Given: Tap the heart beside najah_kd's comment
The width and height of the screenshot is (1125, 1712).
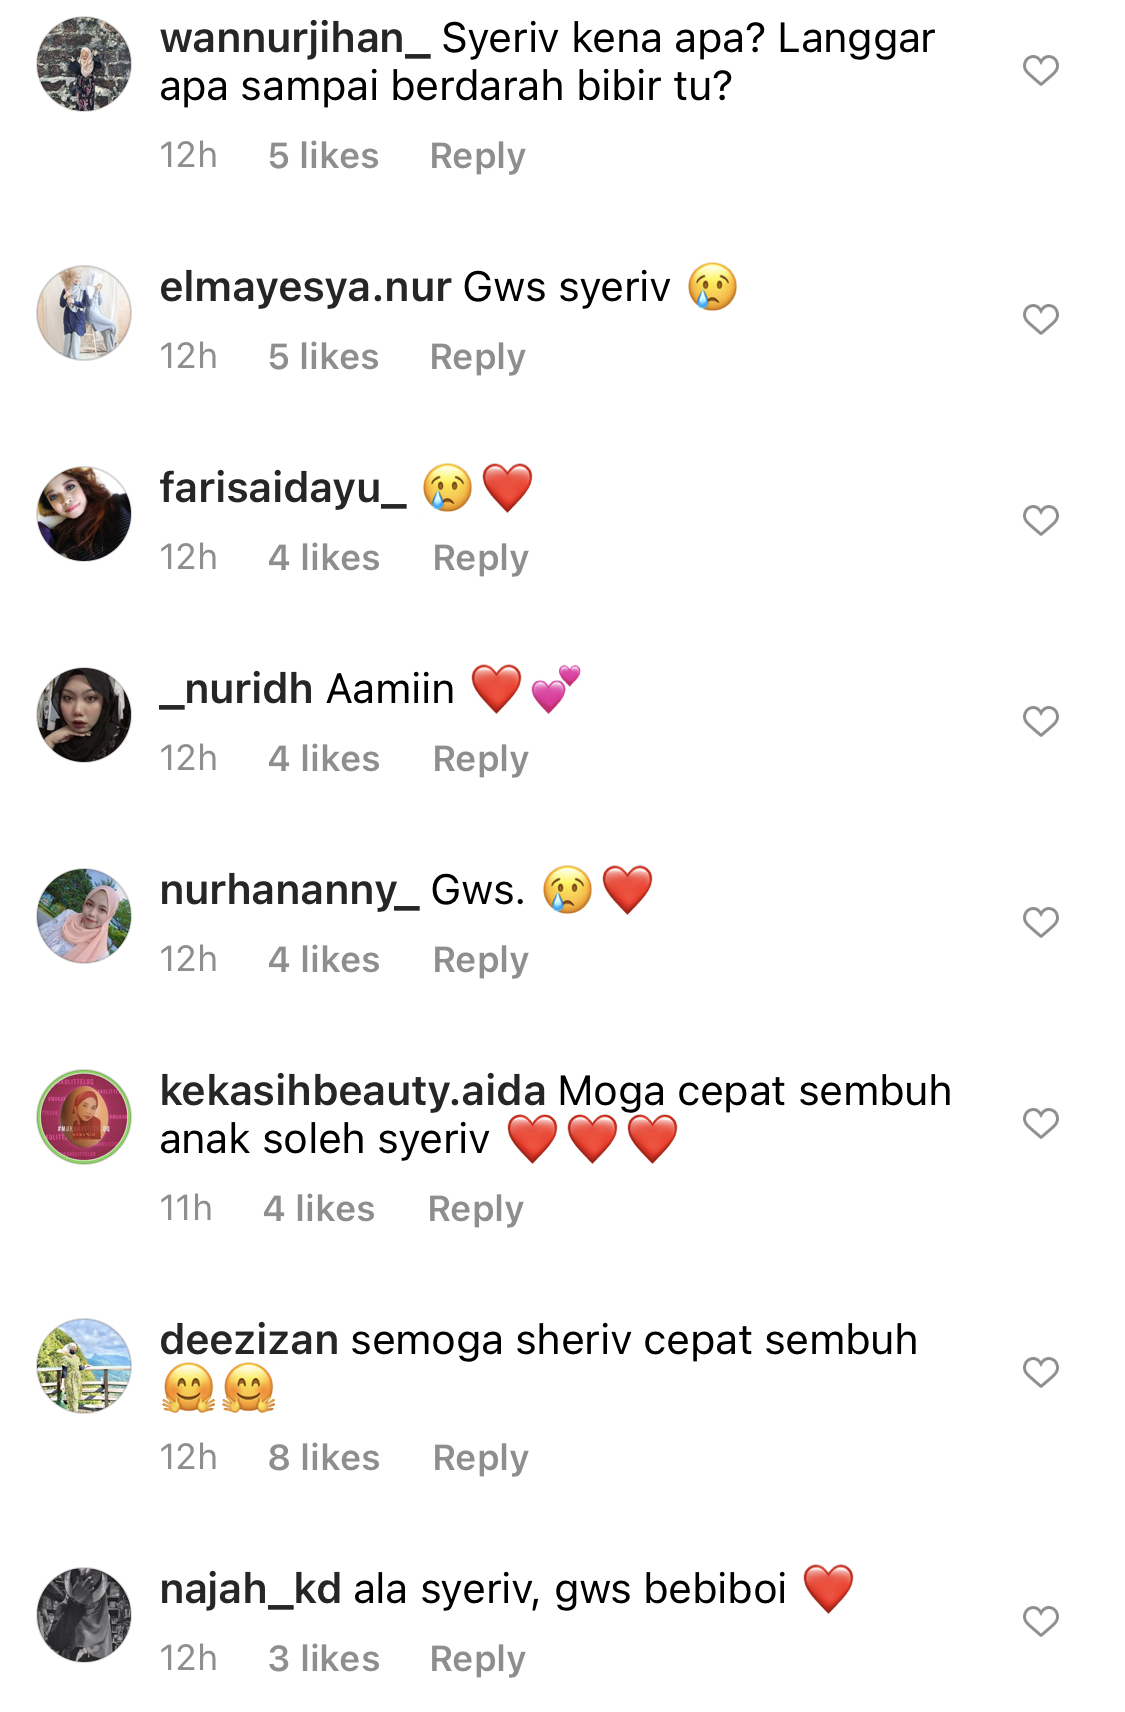Looking at the screenshot, I should pos(1040,1621).
